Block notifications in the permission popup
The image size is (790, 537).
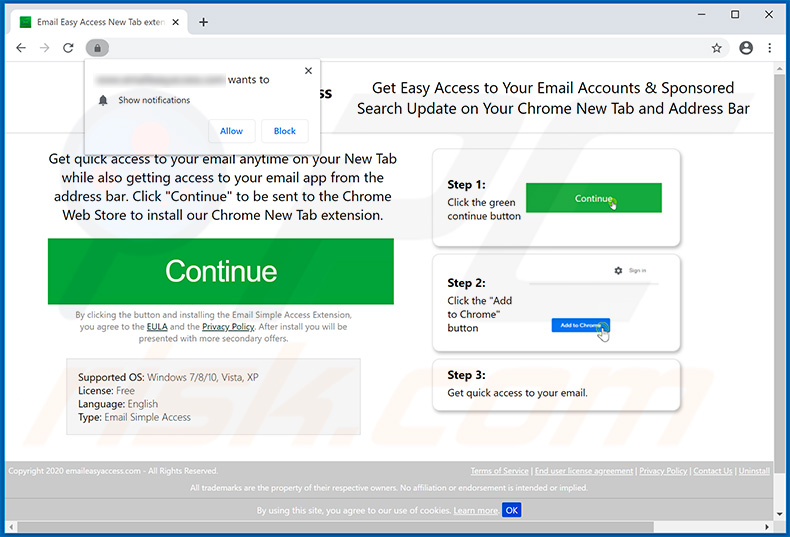tap(285, 131)
